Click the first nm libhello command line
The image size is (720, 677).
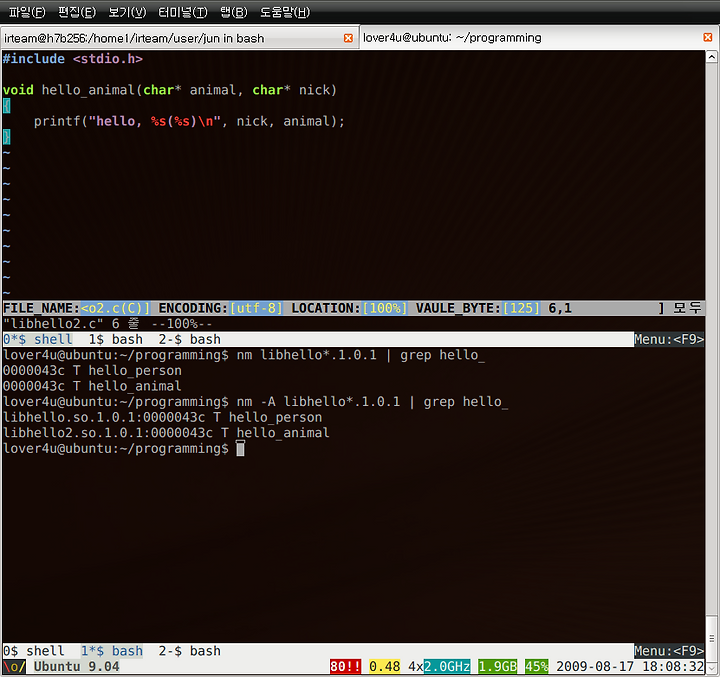click(244, 355)
